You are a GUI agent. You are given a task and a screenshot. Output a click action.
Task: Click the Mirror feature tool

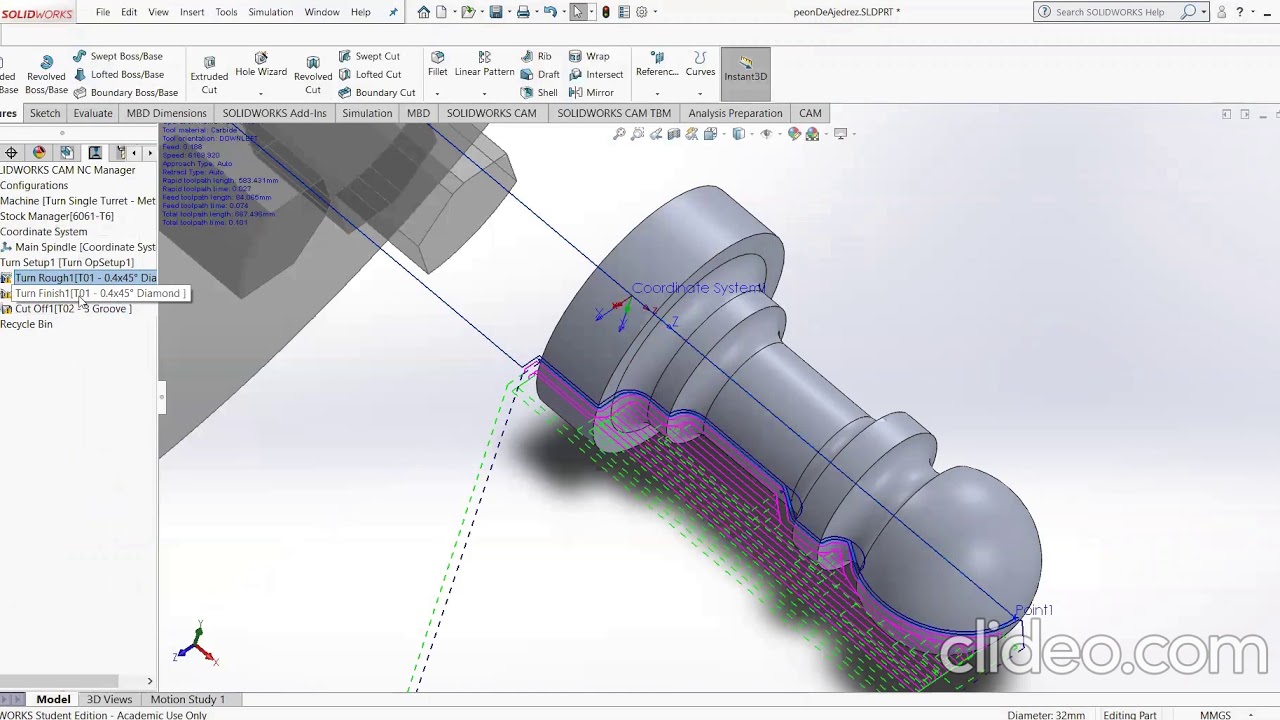coord(591,92)
